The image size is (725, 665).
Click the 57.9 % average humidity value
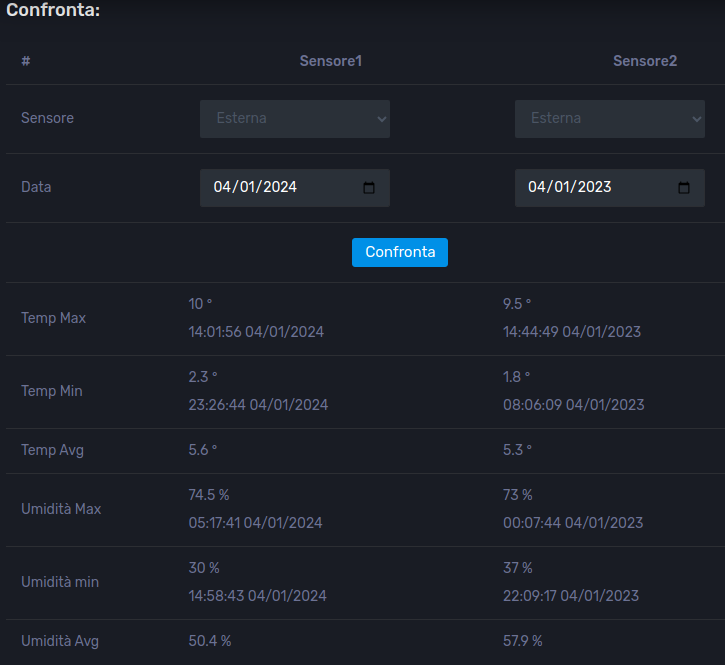(523, 641)
